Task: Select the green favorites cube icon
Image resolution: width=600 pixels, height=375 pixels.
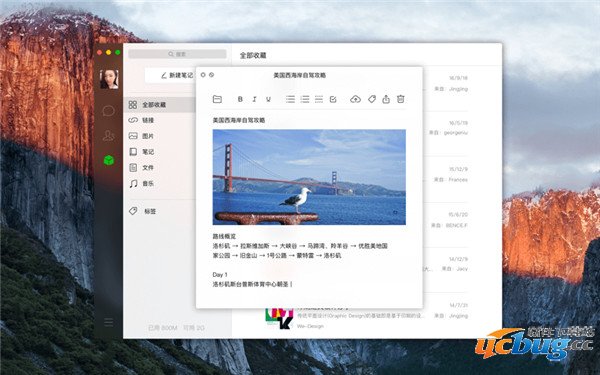Action: click(109, 160)
